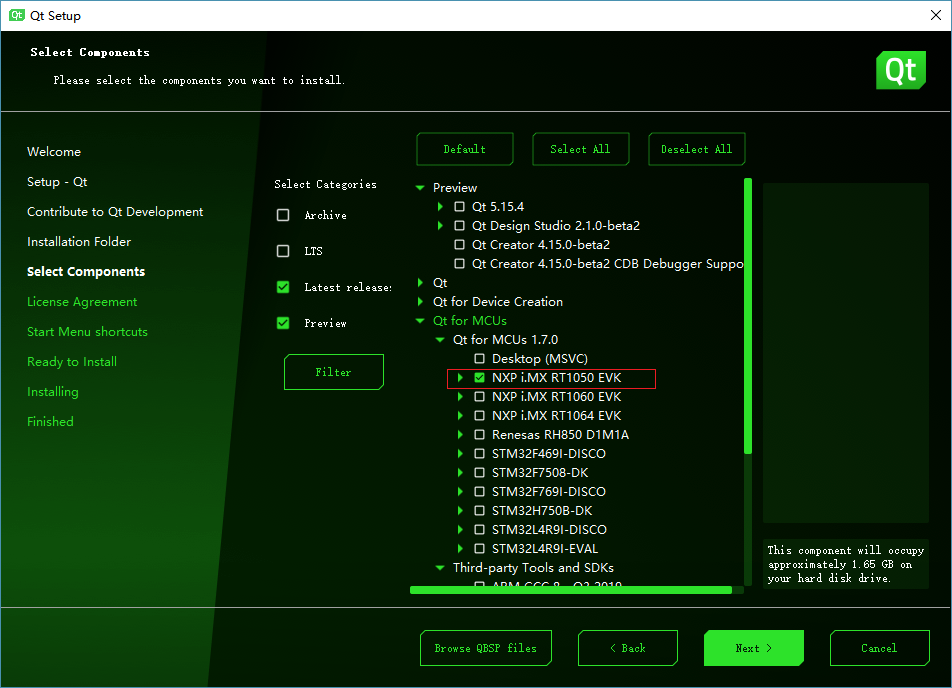The height and width of the screenshot is (688, 952).
Task: Collapse the Preview tree node
Action: [x=420, y=188]
